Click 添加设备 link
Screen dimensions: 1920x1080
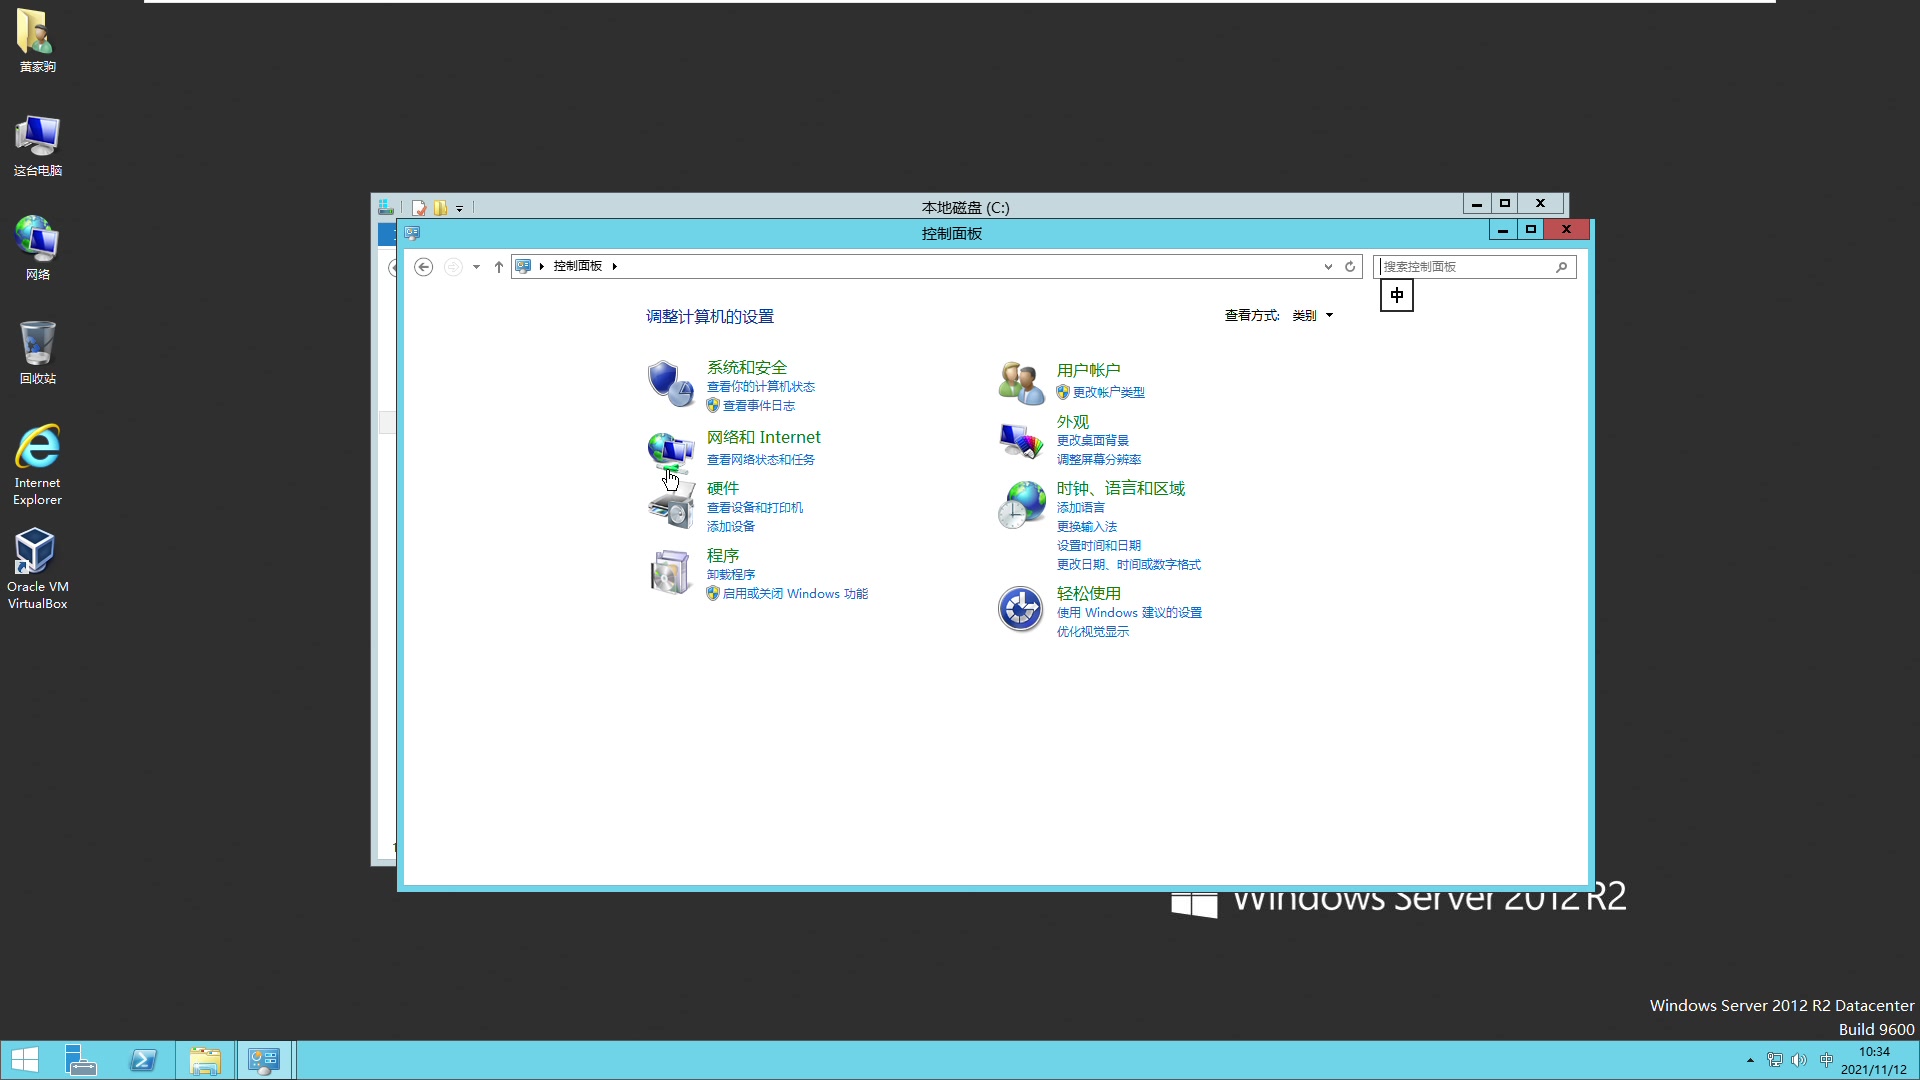tap(730, 527)
